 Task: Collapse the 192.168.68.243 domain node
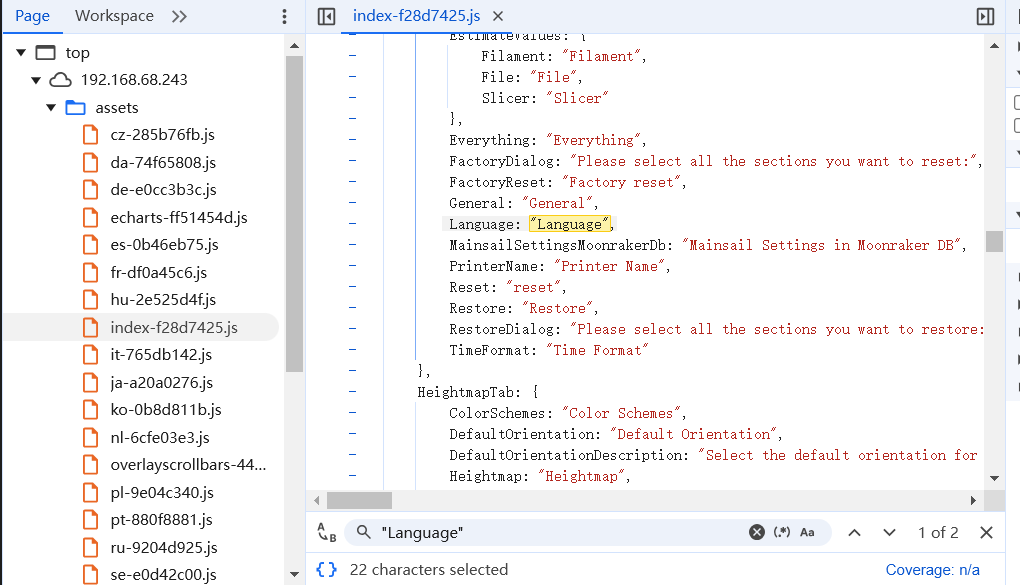(37, 80)
